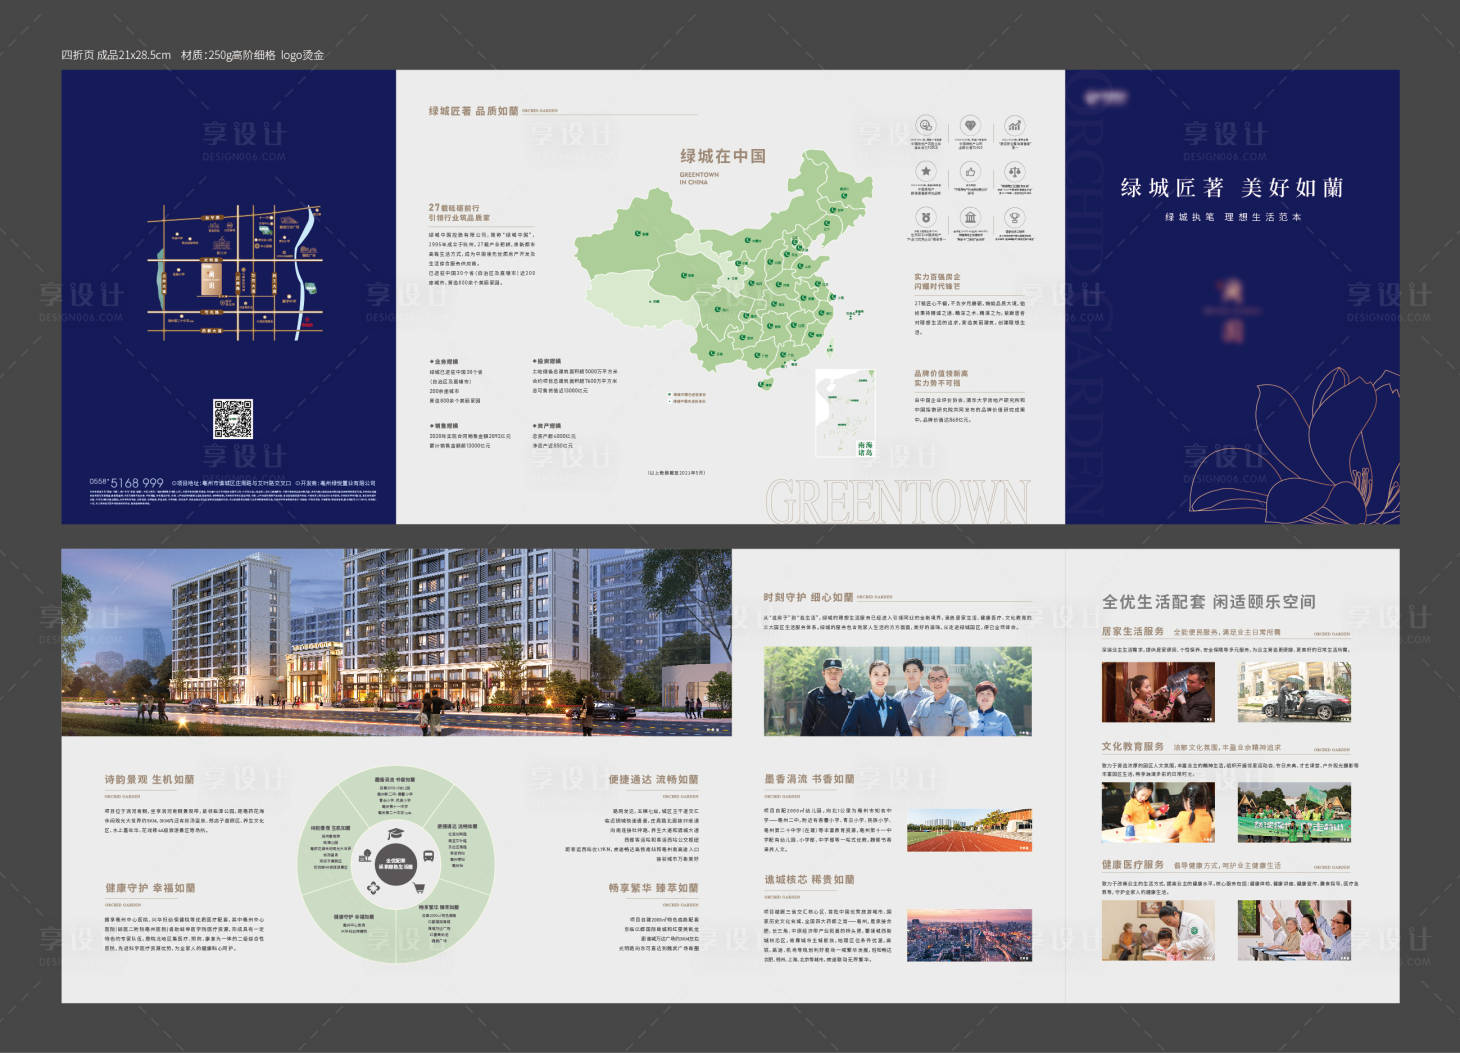Click the heading 便捷通达 流畅如蘭
1460x1053 pixels.
654,779
